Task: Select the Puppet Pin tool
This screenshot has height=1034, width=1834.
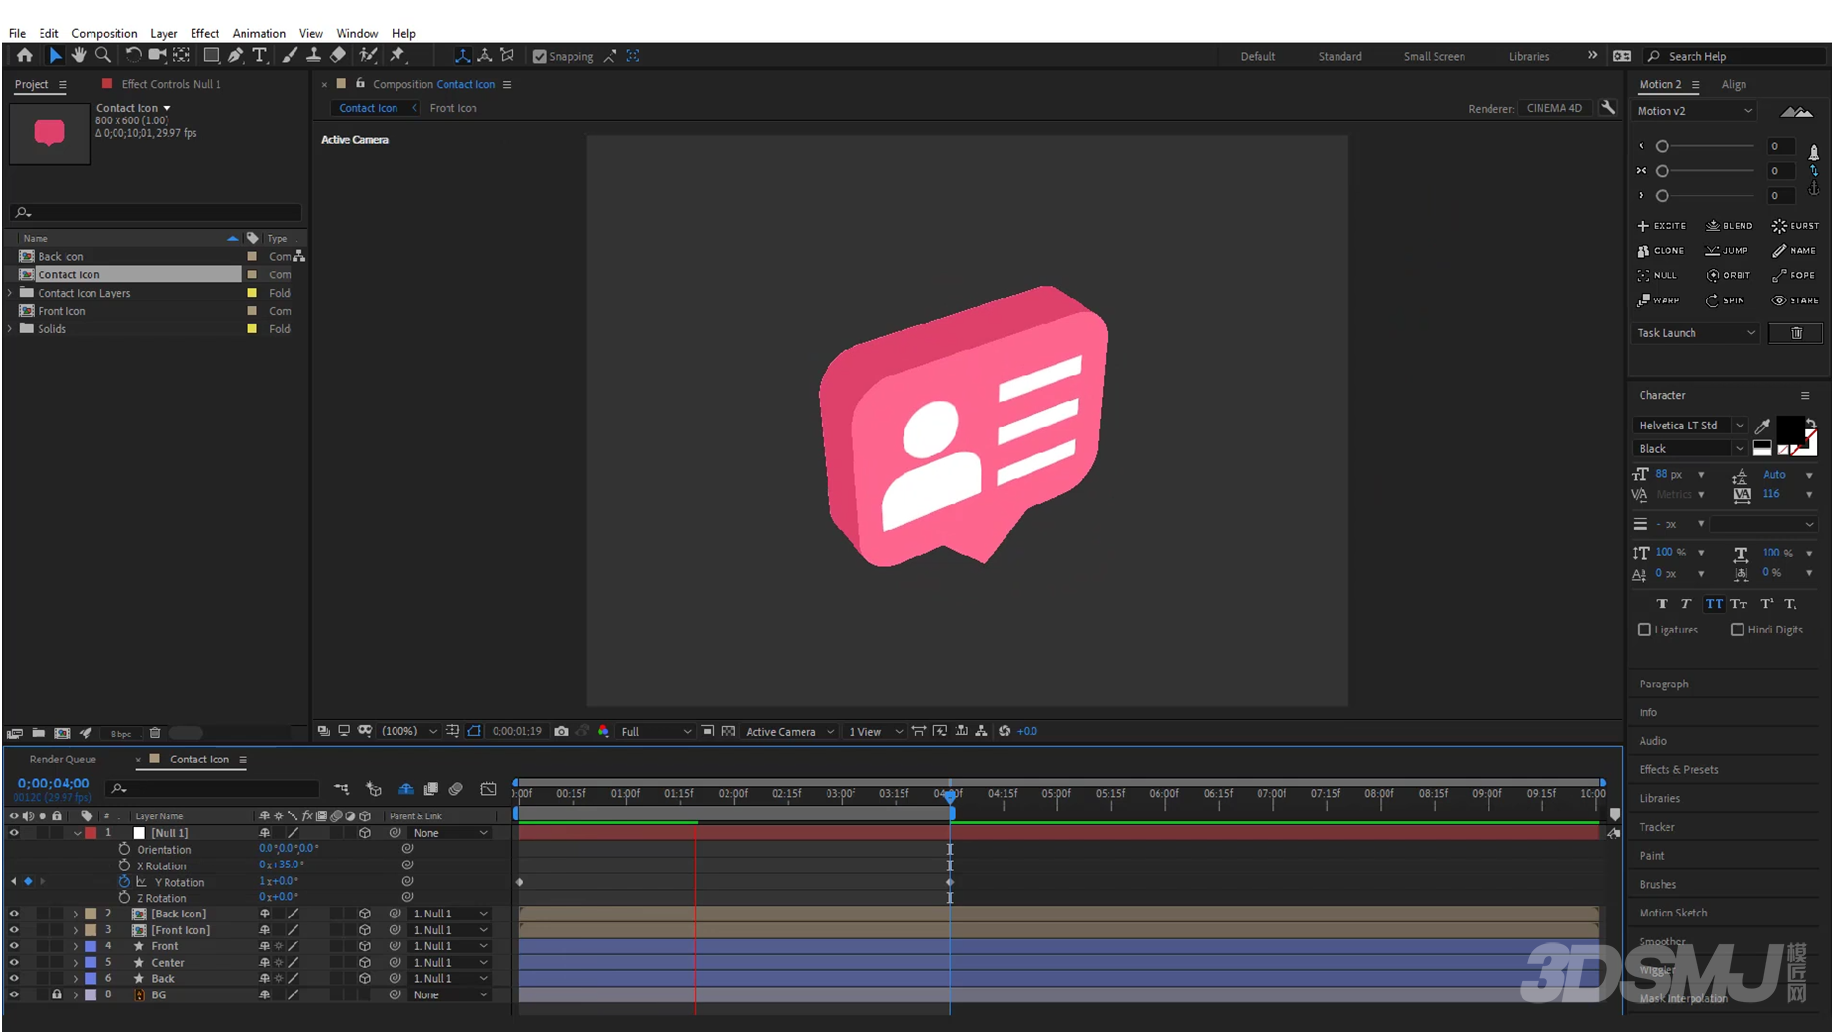Action: click(398, 56)
